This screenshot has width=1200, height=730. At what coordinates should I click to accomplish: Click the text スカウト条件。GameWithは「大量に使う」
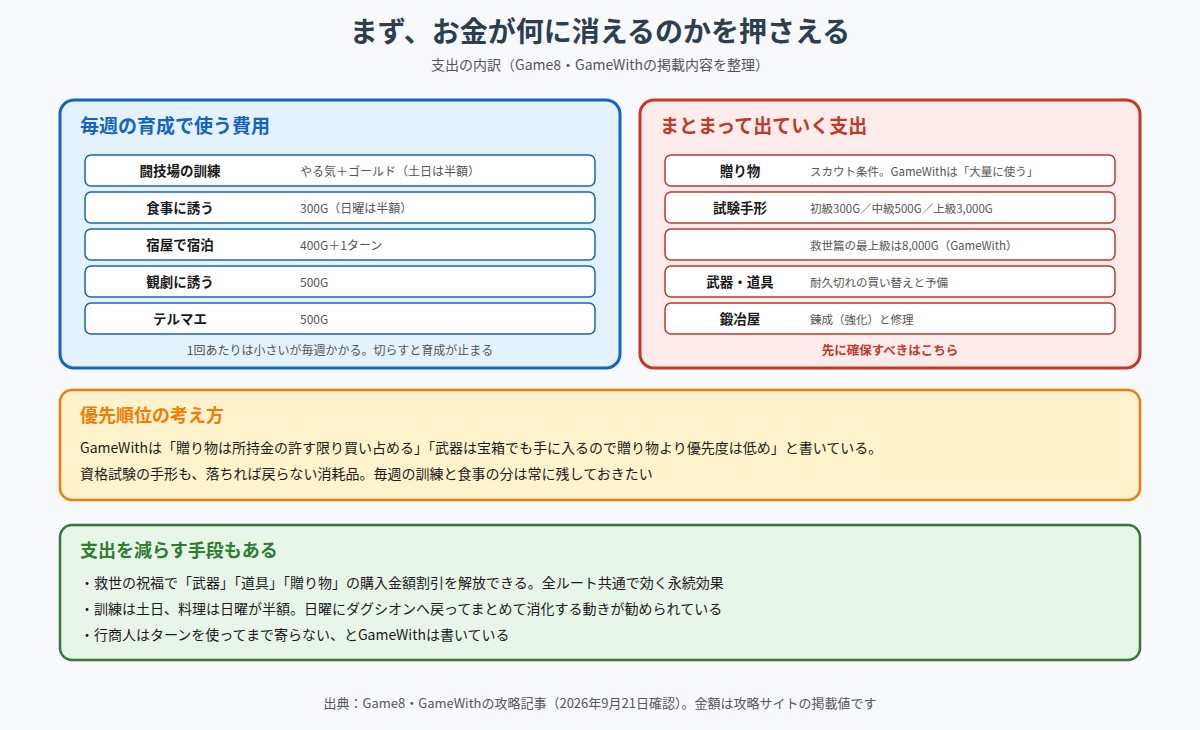(x=922, y=171)
